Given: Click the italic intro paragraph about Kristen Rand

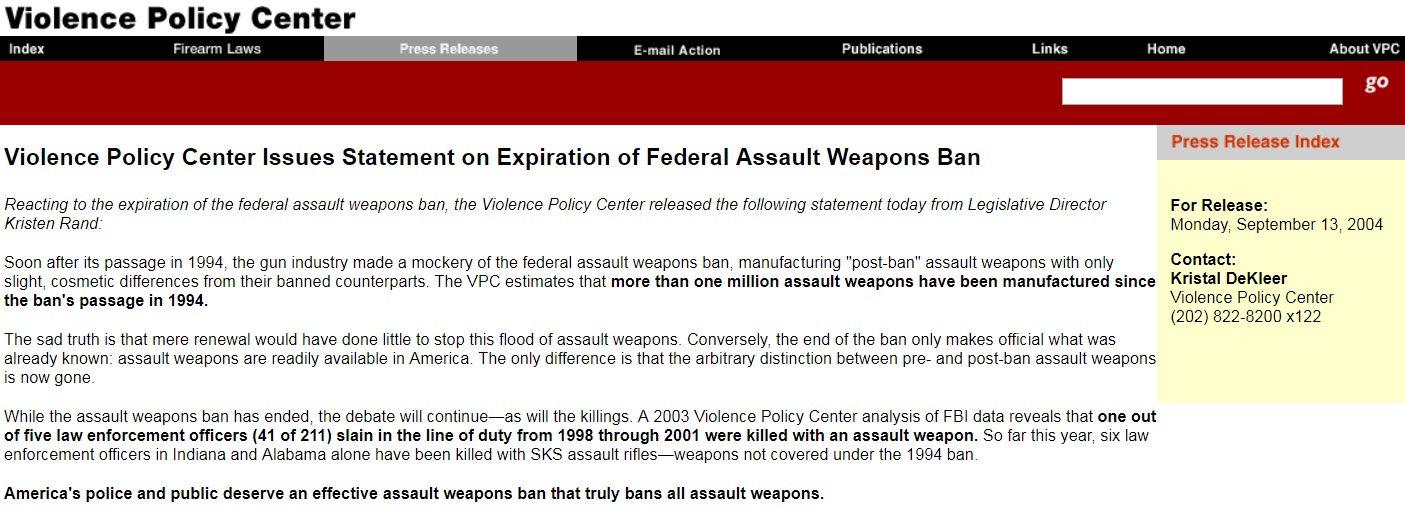Looking at the screenshot, I should (x=555, y=214).
